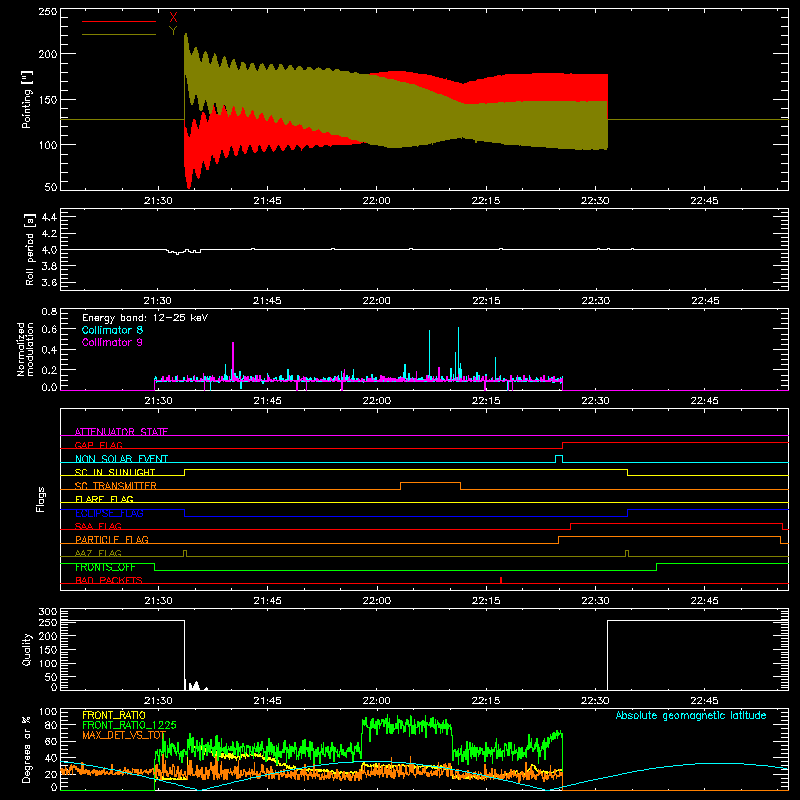Click 'Absolute geomagnetic latitude' label
The height and width of the screenshot is (800, 800).
click(691, 715)
